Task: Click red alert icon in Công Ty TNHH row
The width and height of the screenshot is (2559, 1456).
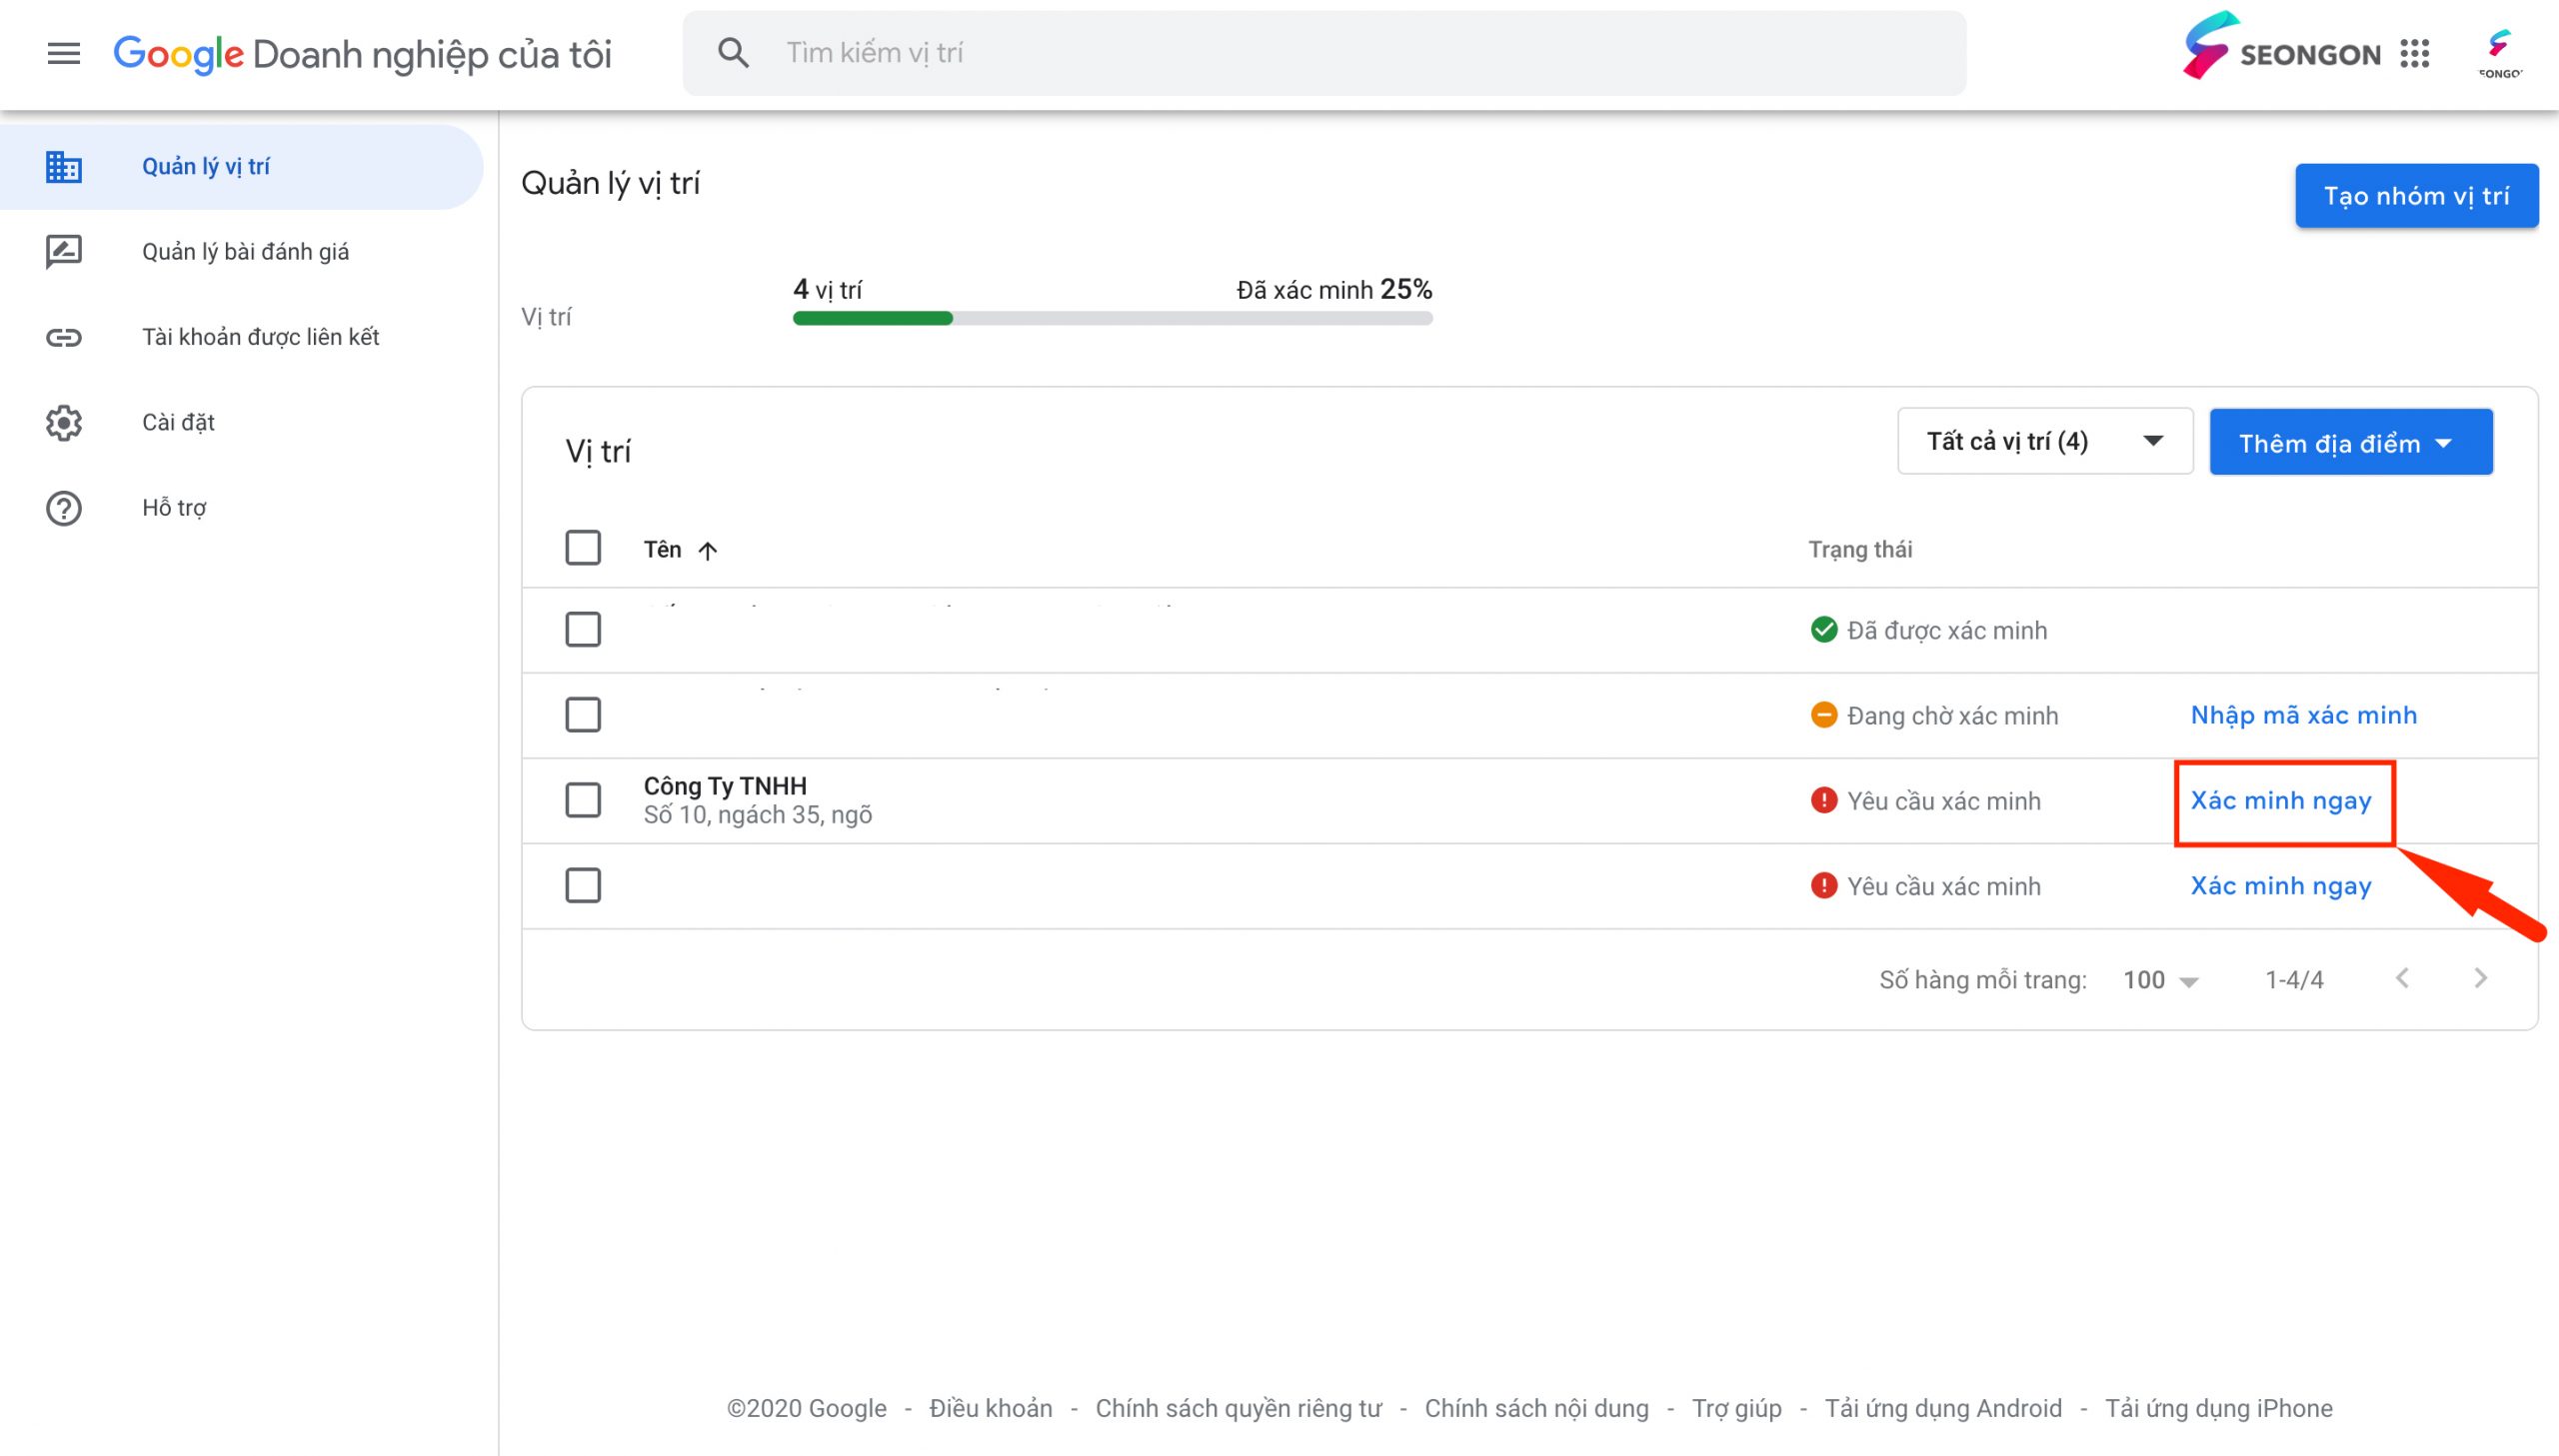Action: point(1824,800)
